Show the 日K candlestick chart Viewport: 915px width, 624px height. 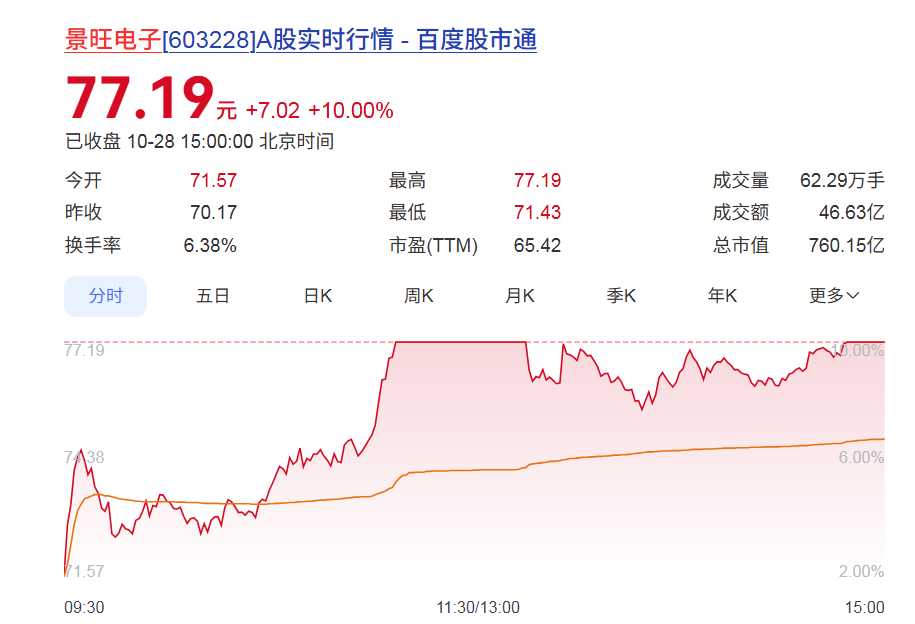pos(318,296)
